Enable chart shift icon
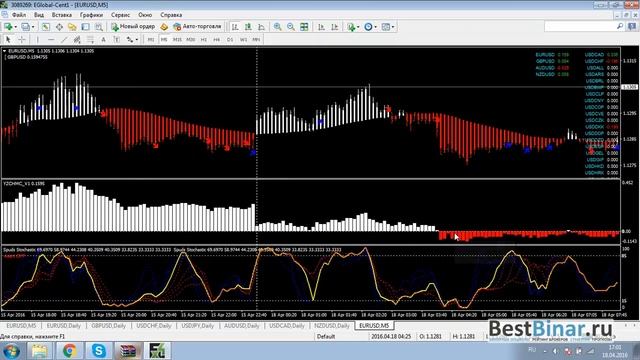Screen dimensions: 640x360 tap(335, 27)
